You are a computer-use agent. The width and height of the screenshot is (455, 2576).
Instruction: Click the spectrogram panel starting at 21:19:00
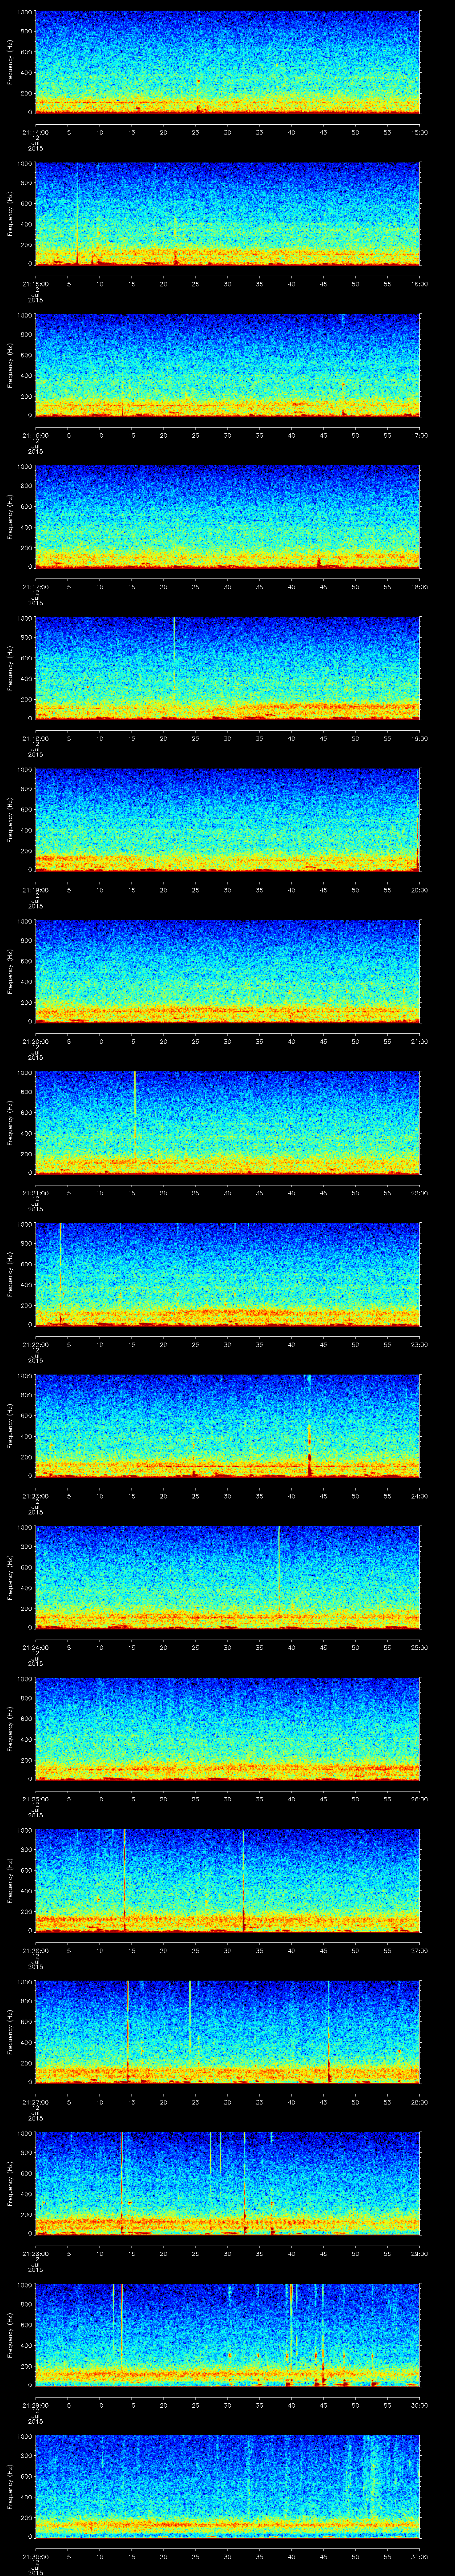pyautogui.click(x=228, y=820)
